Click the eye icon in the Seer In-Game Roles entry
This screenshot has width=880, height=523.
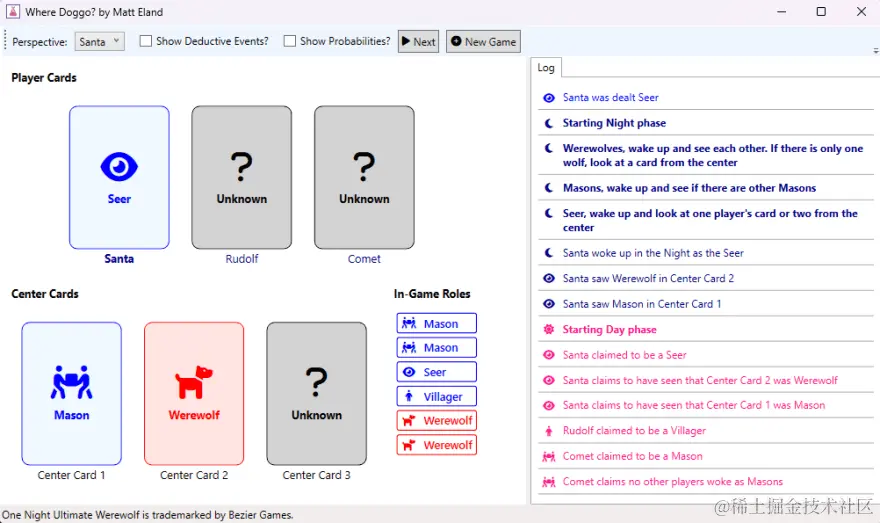409,372
